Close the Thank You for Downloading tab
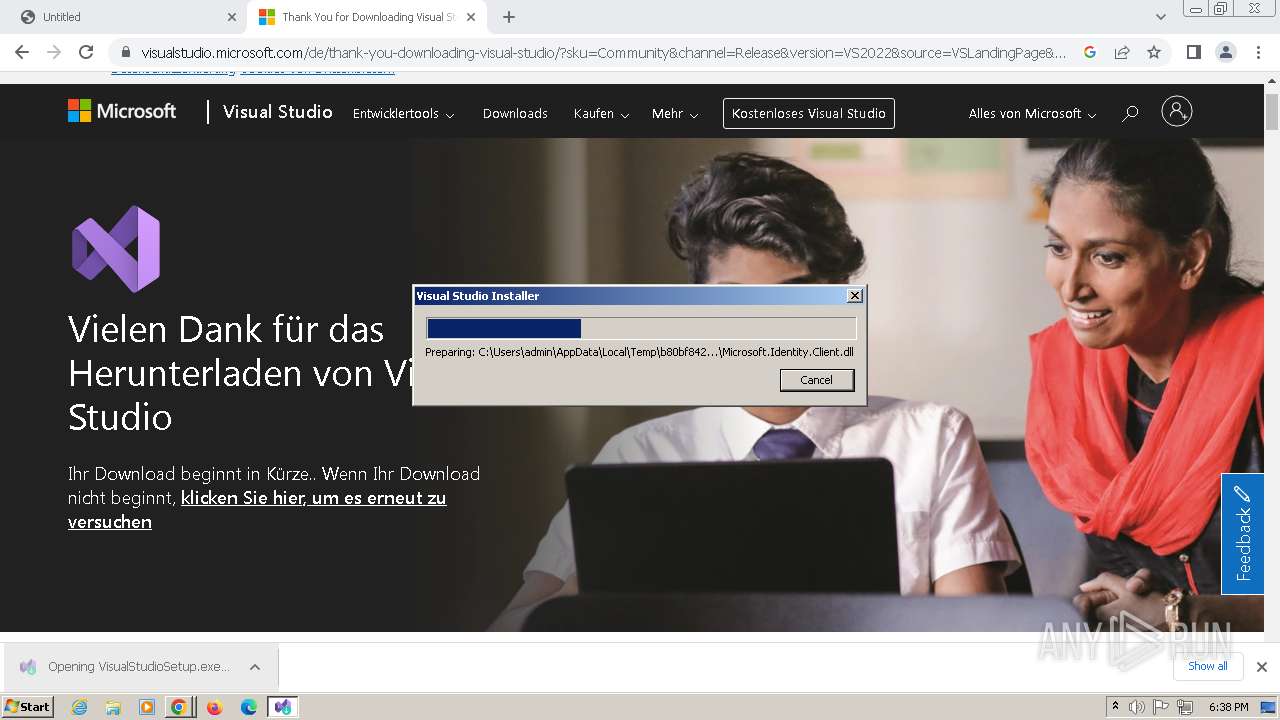Viewport: 1280px width, 720px height. (x=471, y=17)
